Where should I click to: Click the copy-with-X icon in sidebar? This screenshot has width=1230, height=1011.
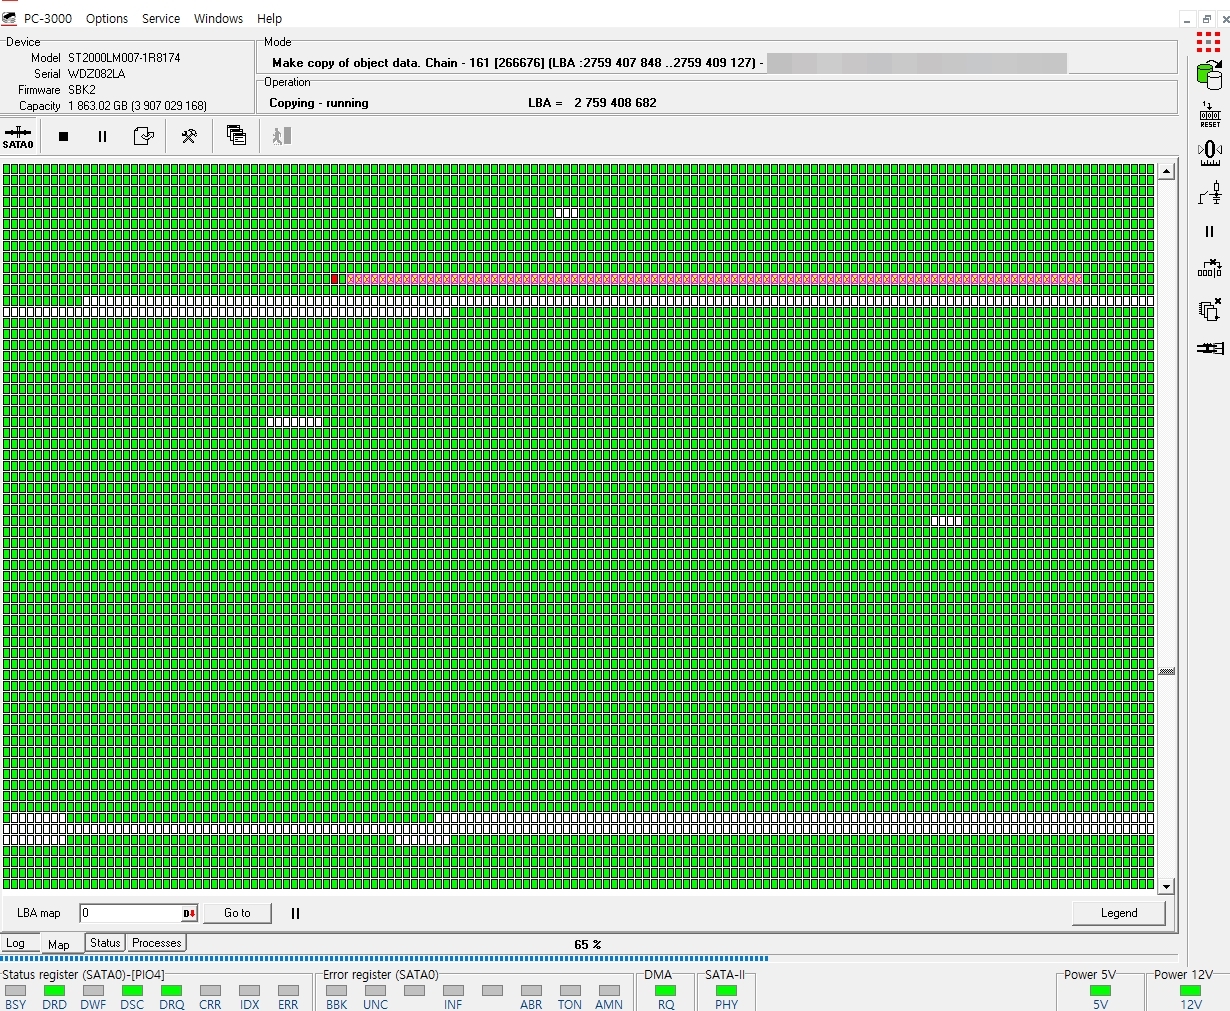coord(1210,309)
